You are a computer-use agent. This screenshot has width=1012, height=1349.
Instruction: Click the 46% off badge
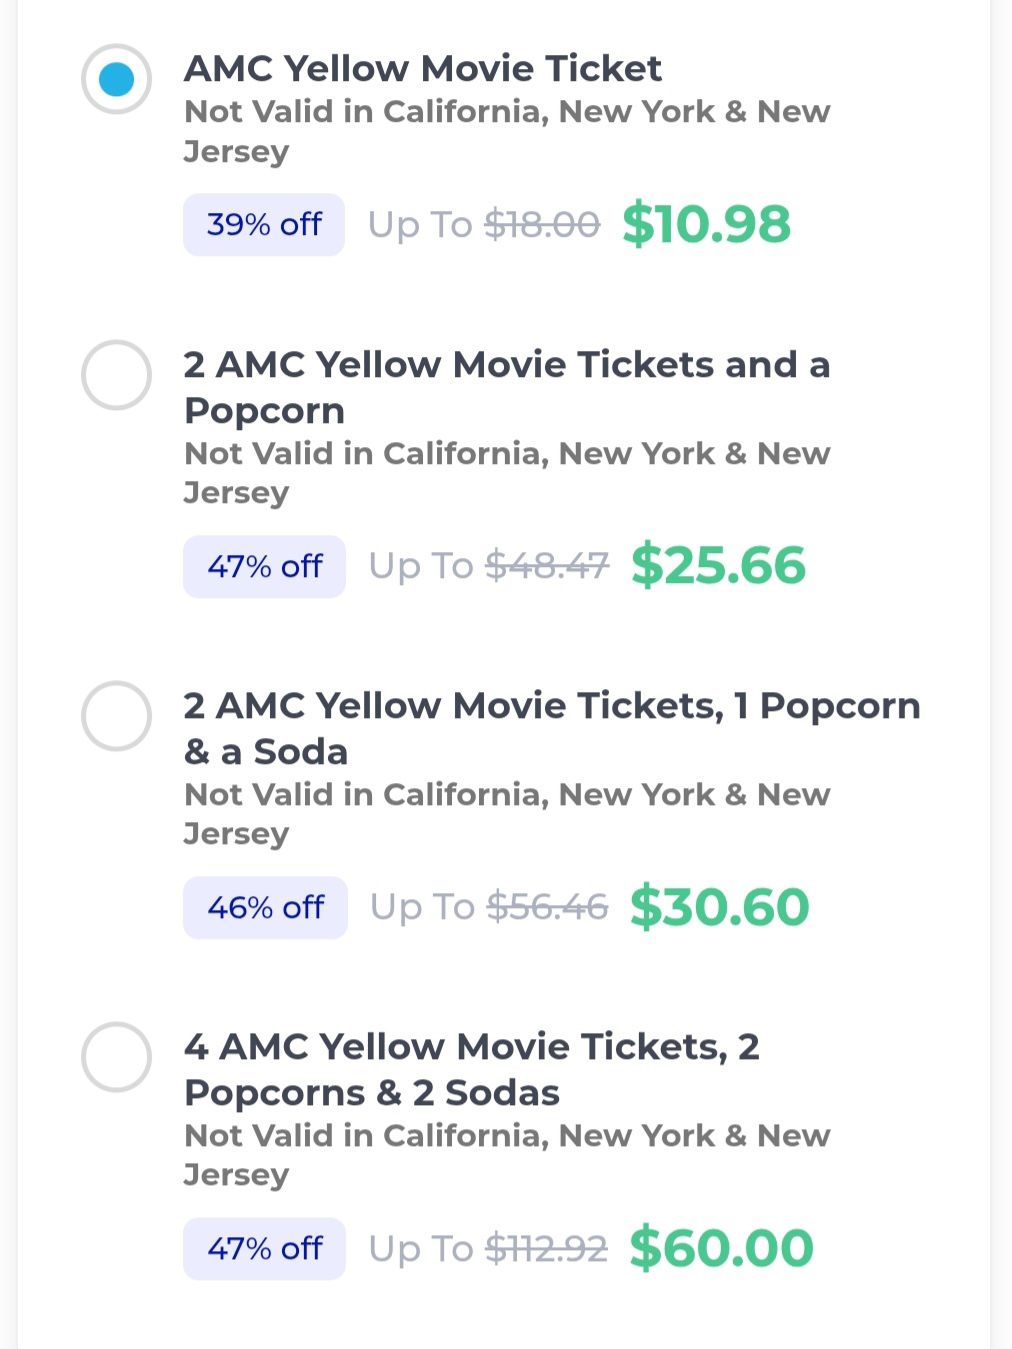click(265, 907)
